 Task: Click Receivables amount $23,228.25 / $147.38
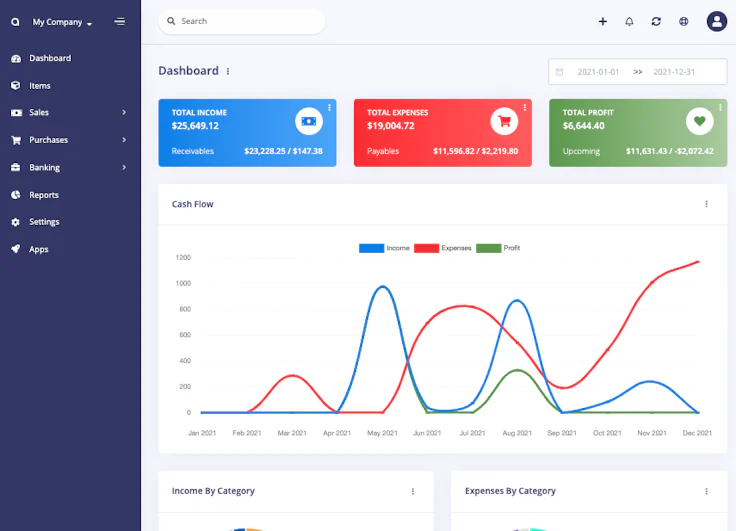tap(284, 151)
